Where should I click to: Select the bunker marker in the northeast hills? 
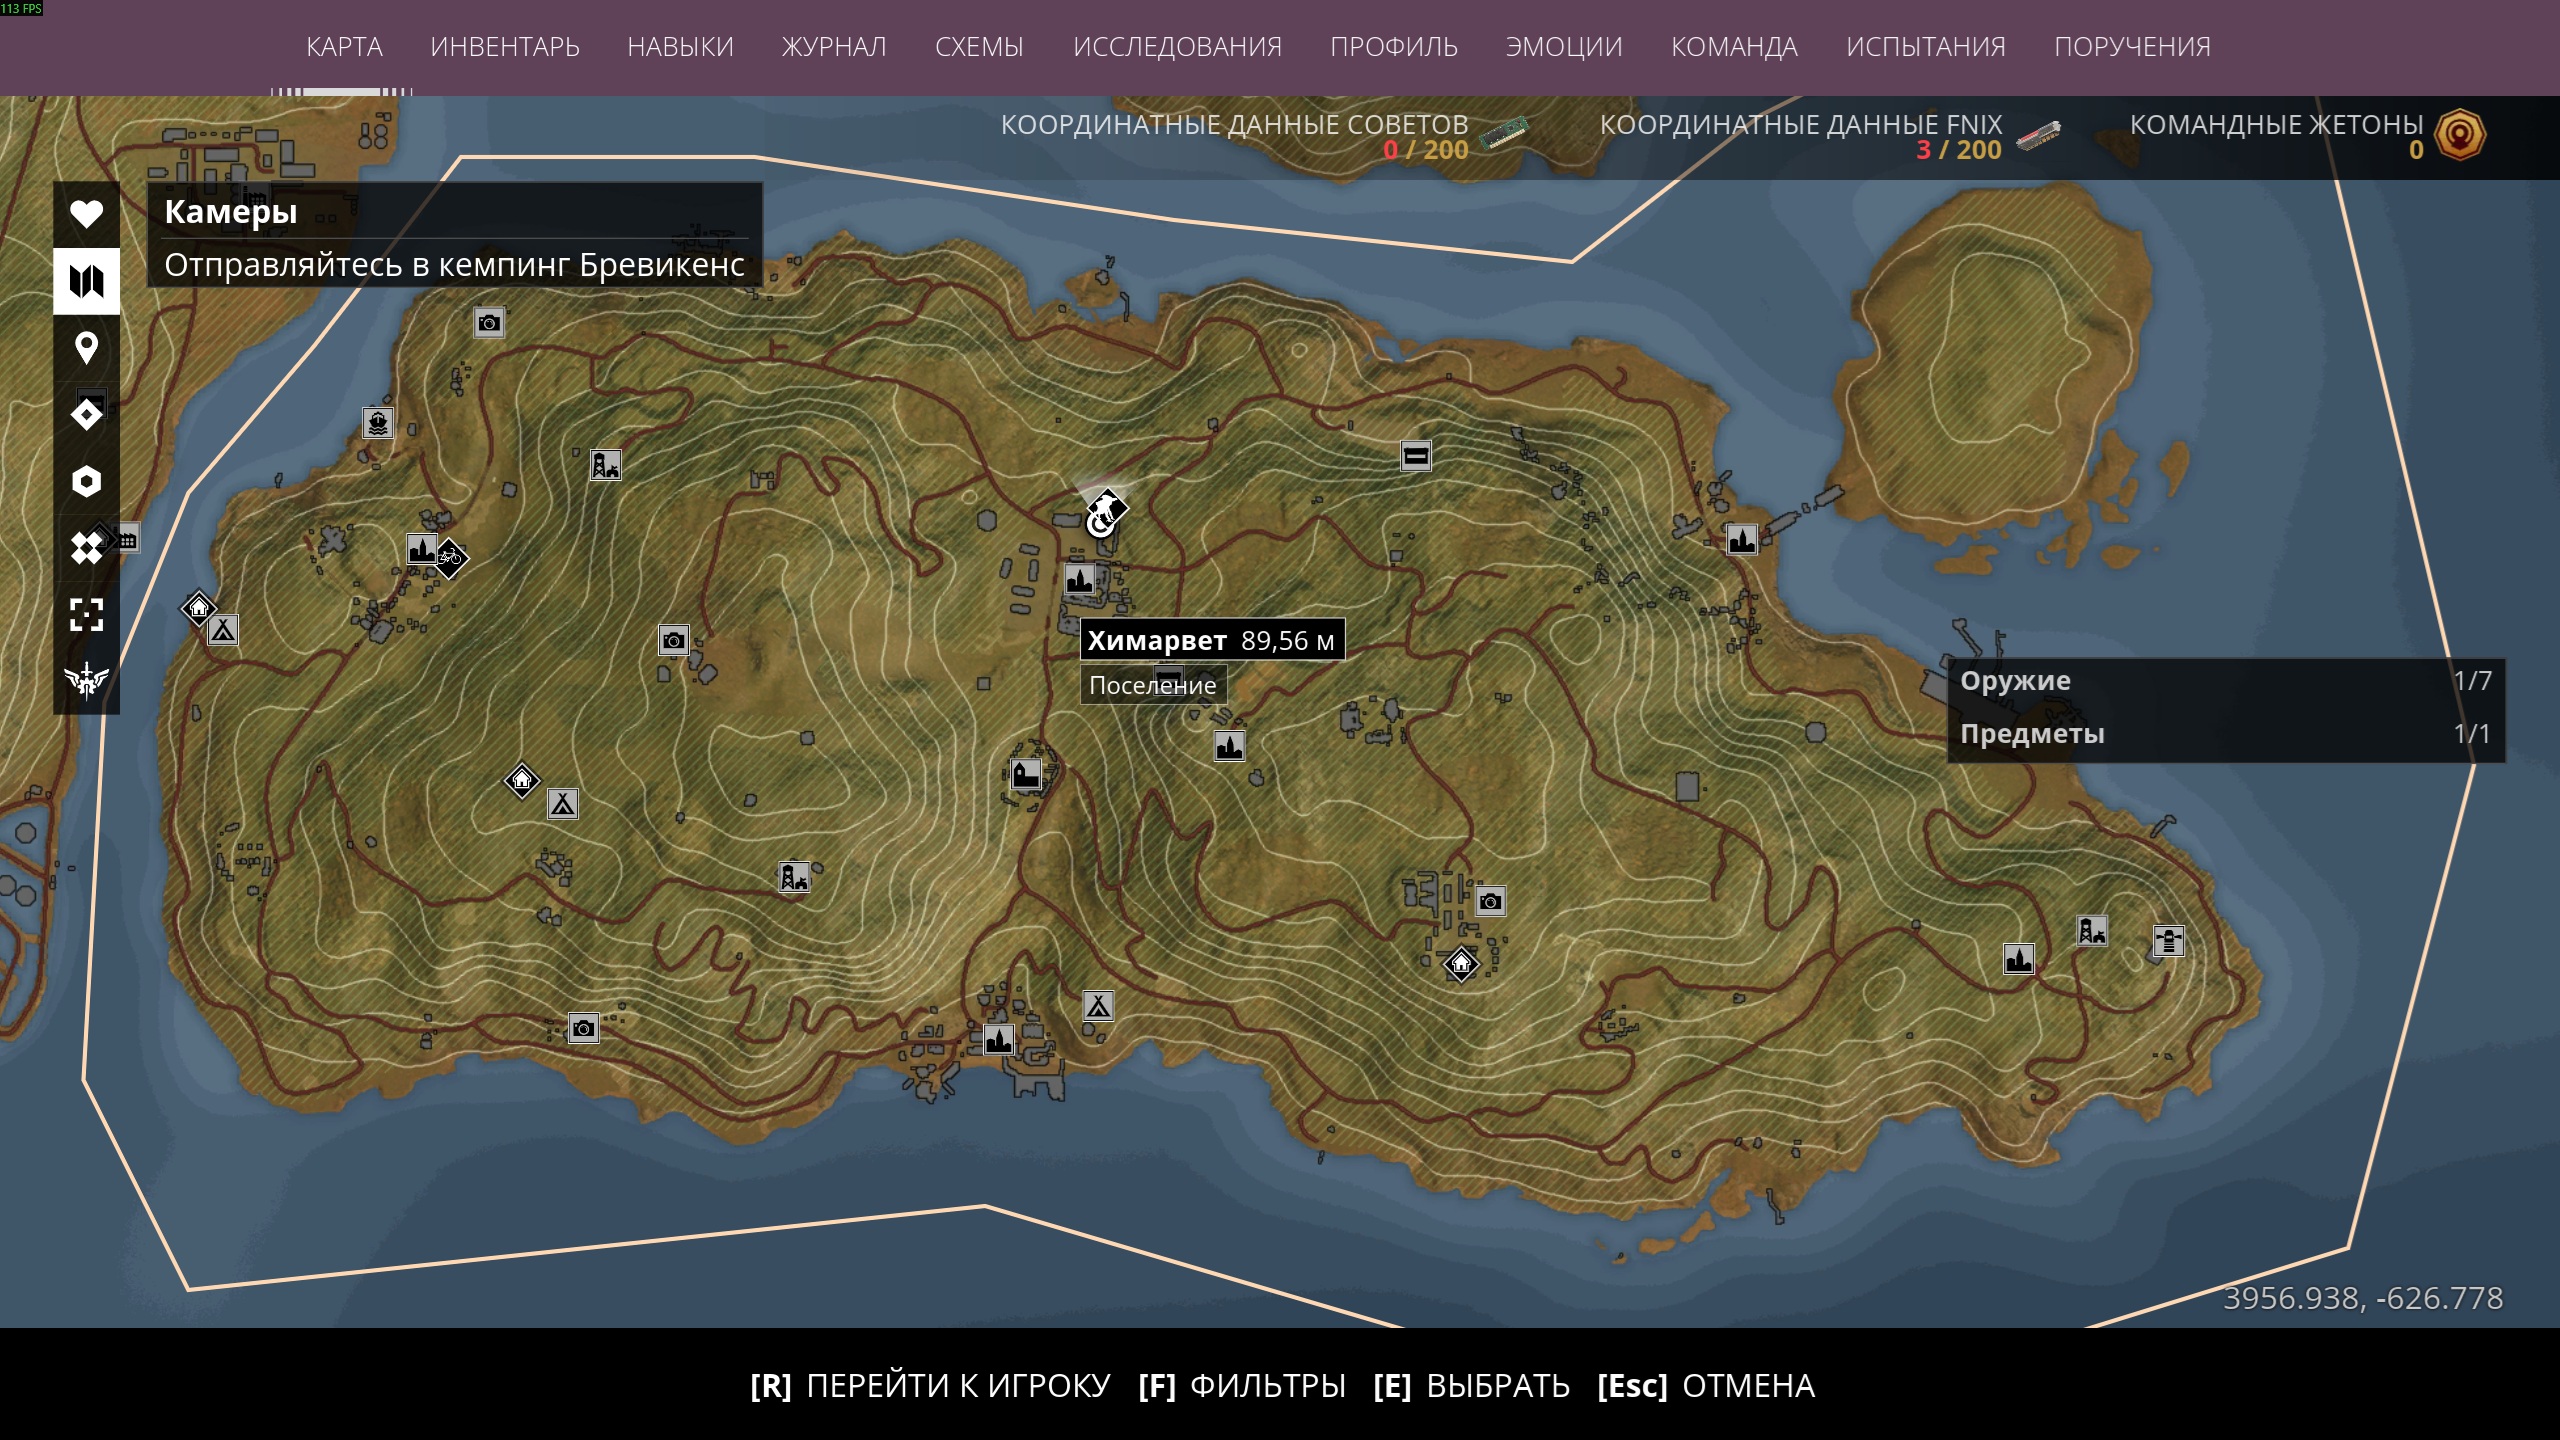1415,456
